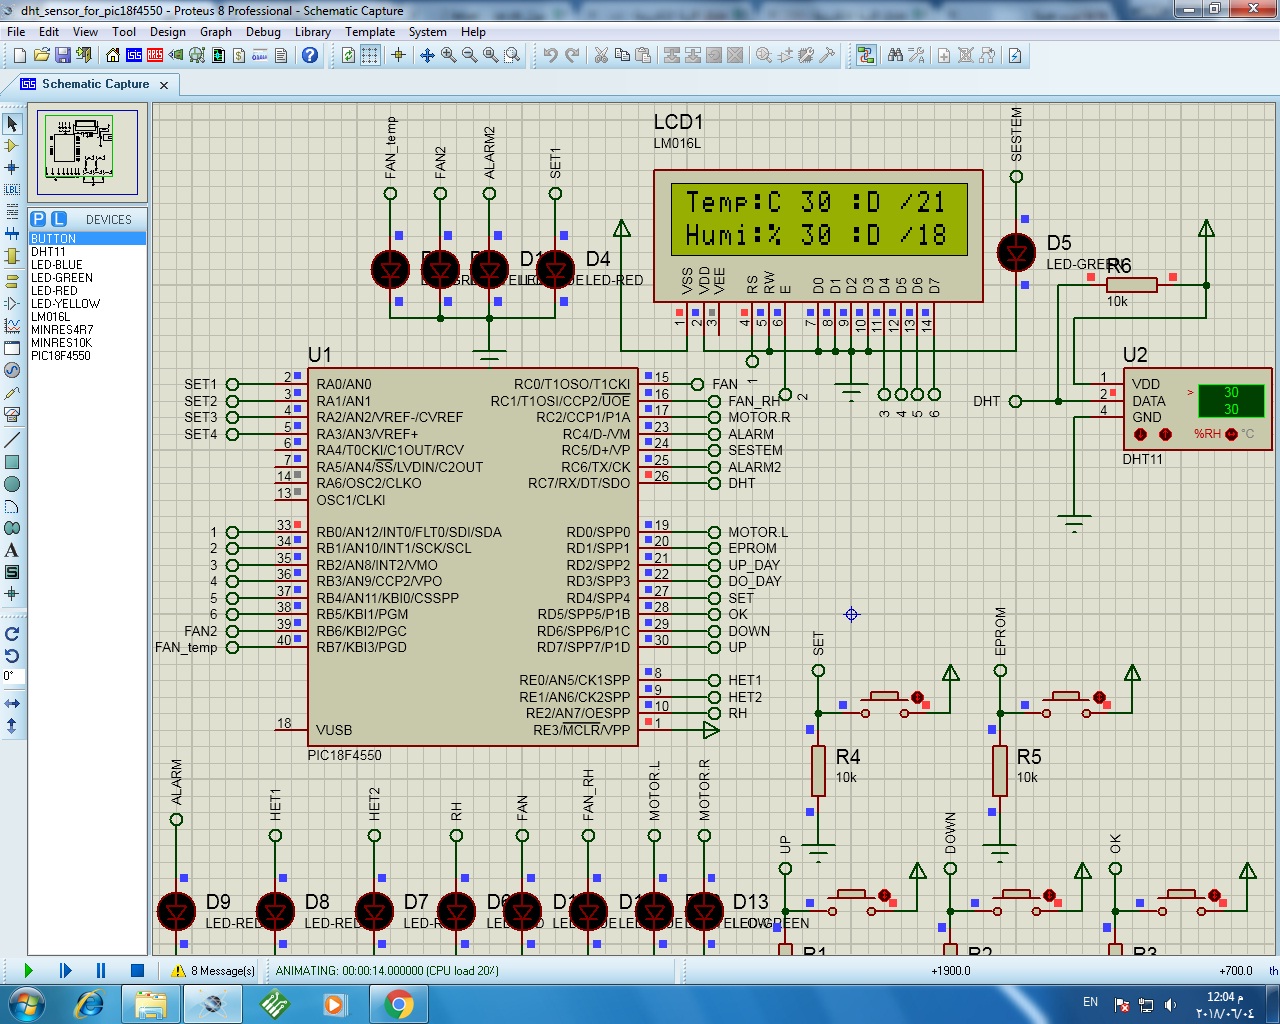Choose the Selection mode arrow
The width and height of the screenshot is (1280, 1024).
12,124
